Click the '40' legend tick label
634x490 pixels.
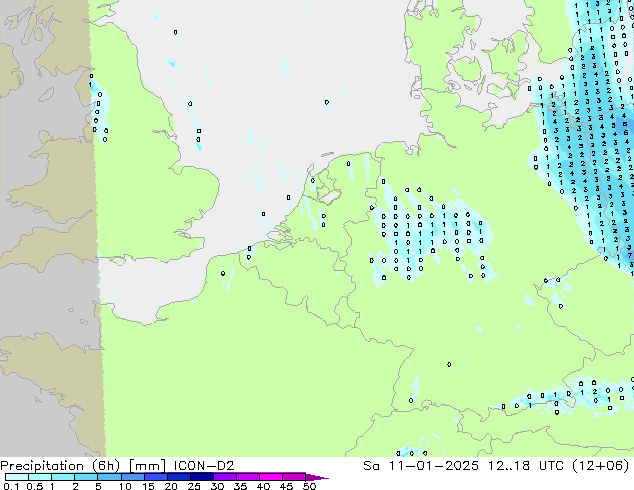click(263, 486)
